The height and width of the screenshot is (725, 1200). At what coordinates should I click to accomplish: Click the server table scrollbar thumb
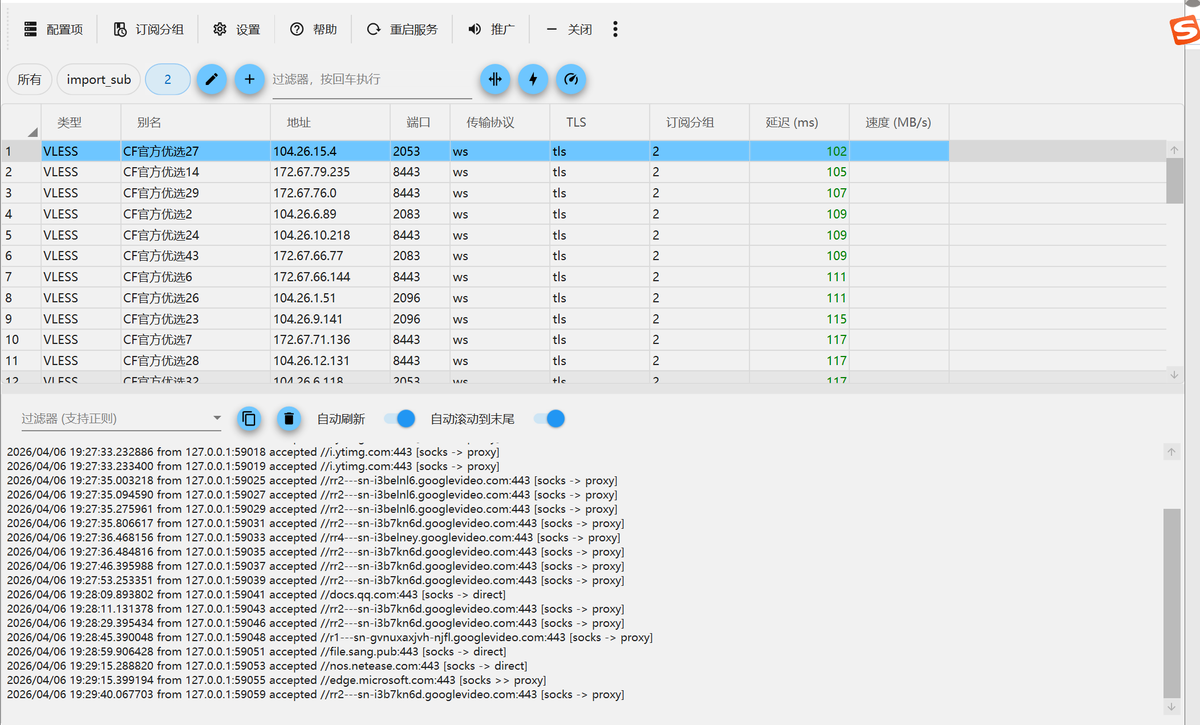pyautogui.click(x=1174, y=180)
